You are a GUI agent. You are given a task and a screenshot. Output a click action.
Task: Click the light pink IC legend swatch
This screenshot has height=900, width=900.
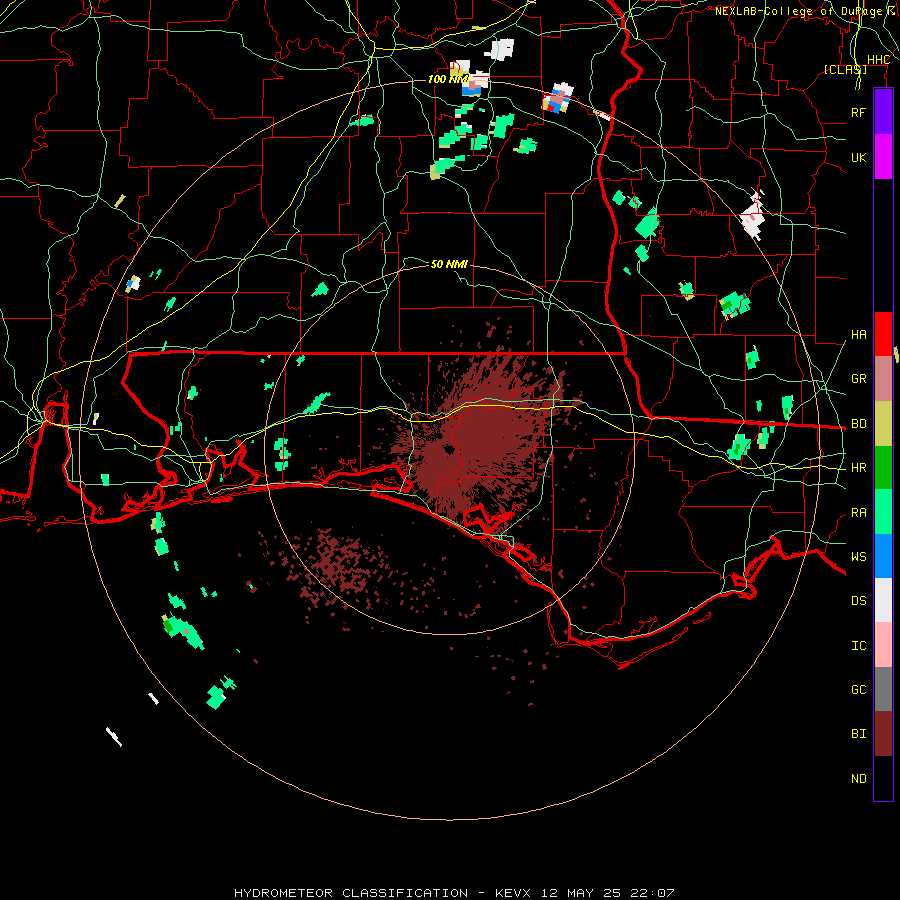click(883, 645)
